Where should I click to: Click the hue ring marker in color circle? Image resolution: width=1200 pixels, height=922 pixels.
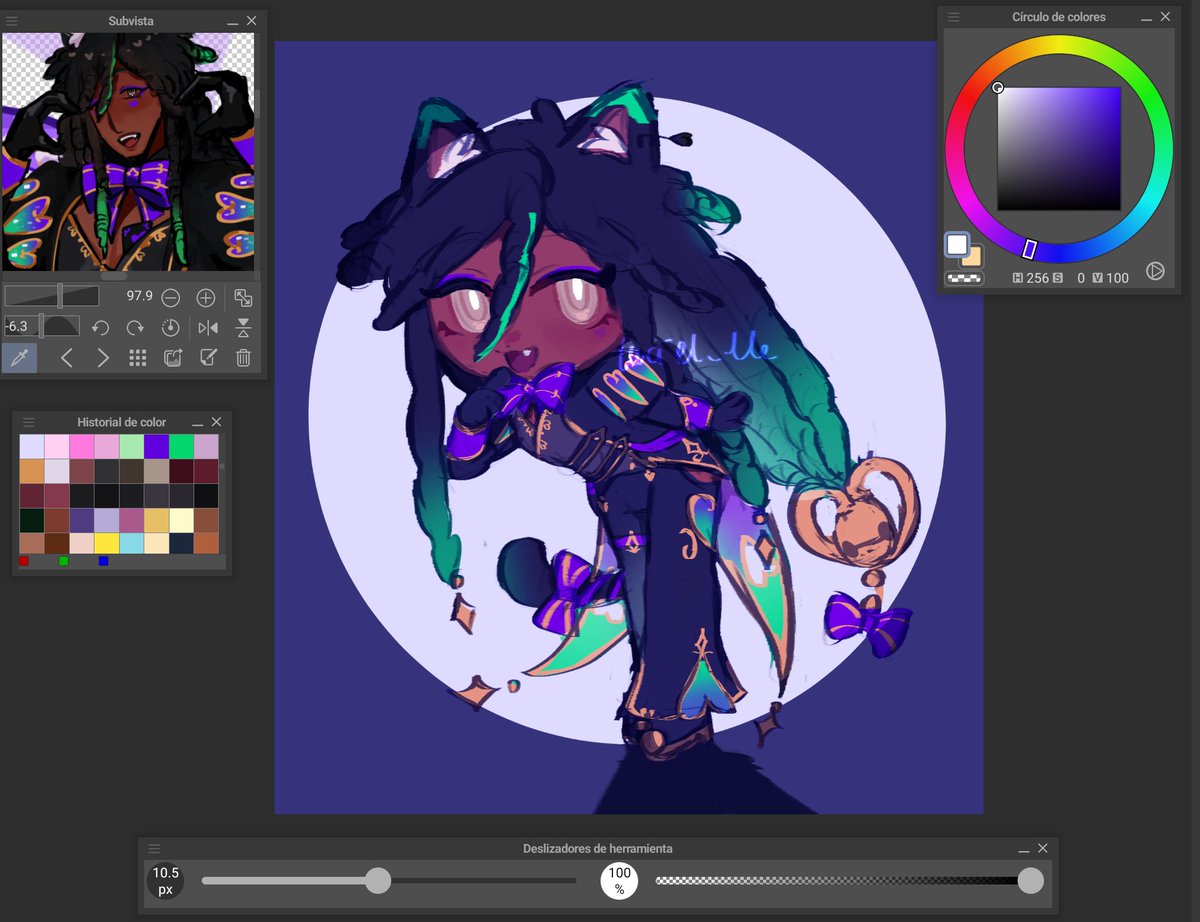click(1029, 249)
